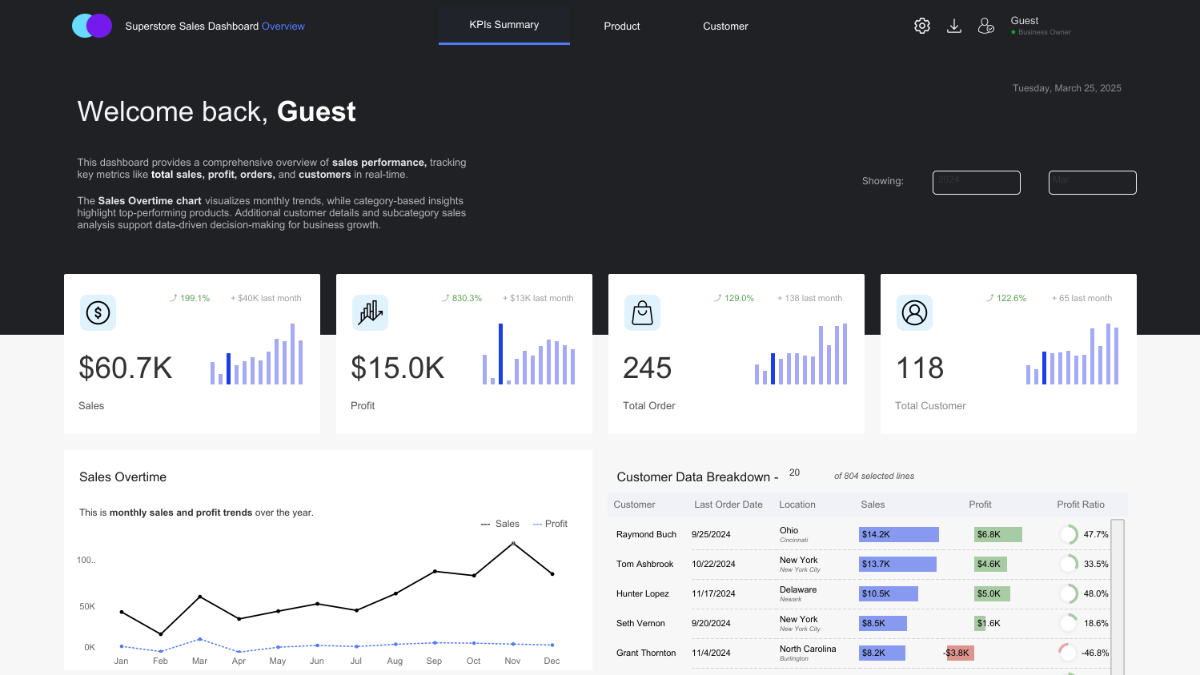The width and height of the screenshot is (1200, 675).
Task: Click the Guest account name
Action: pyautogui.click(x=1025, y=20)
